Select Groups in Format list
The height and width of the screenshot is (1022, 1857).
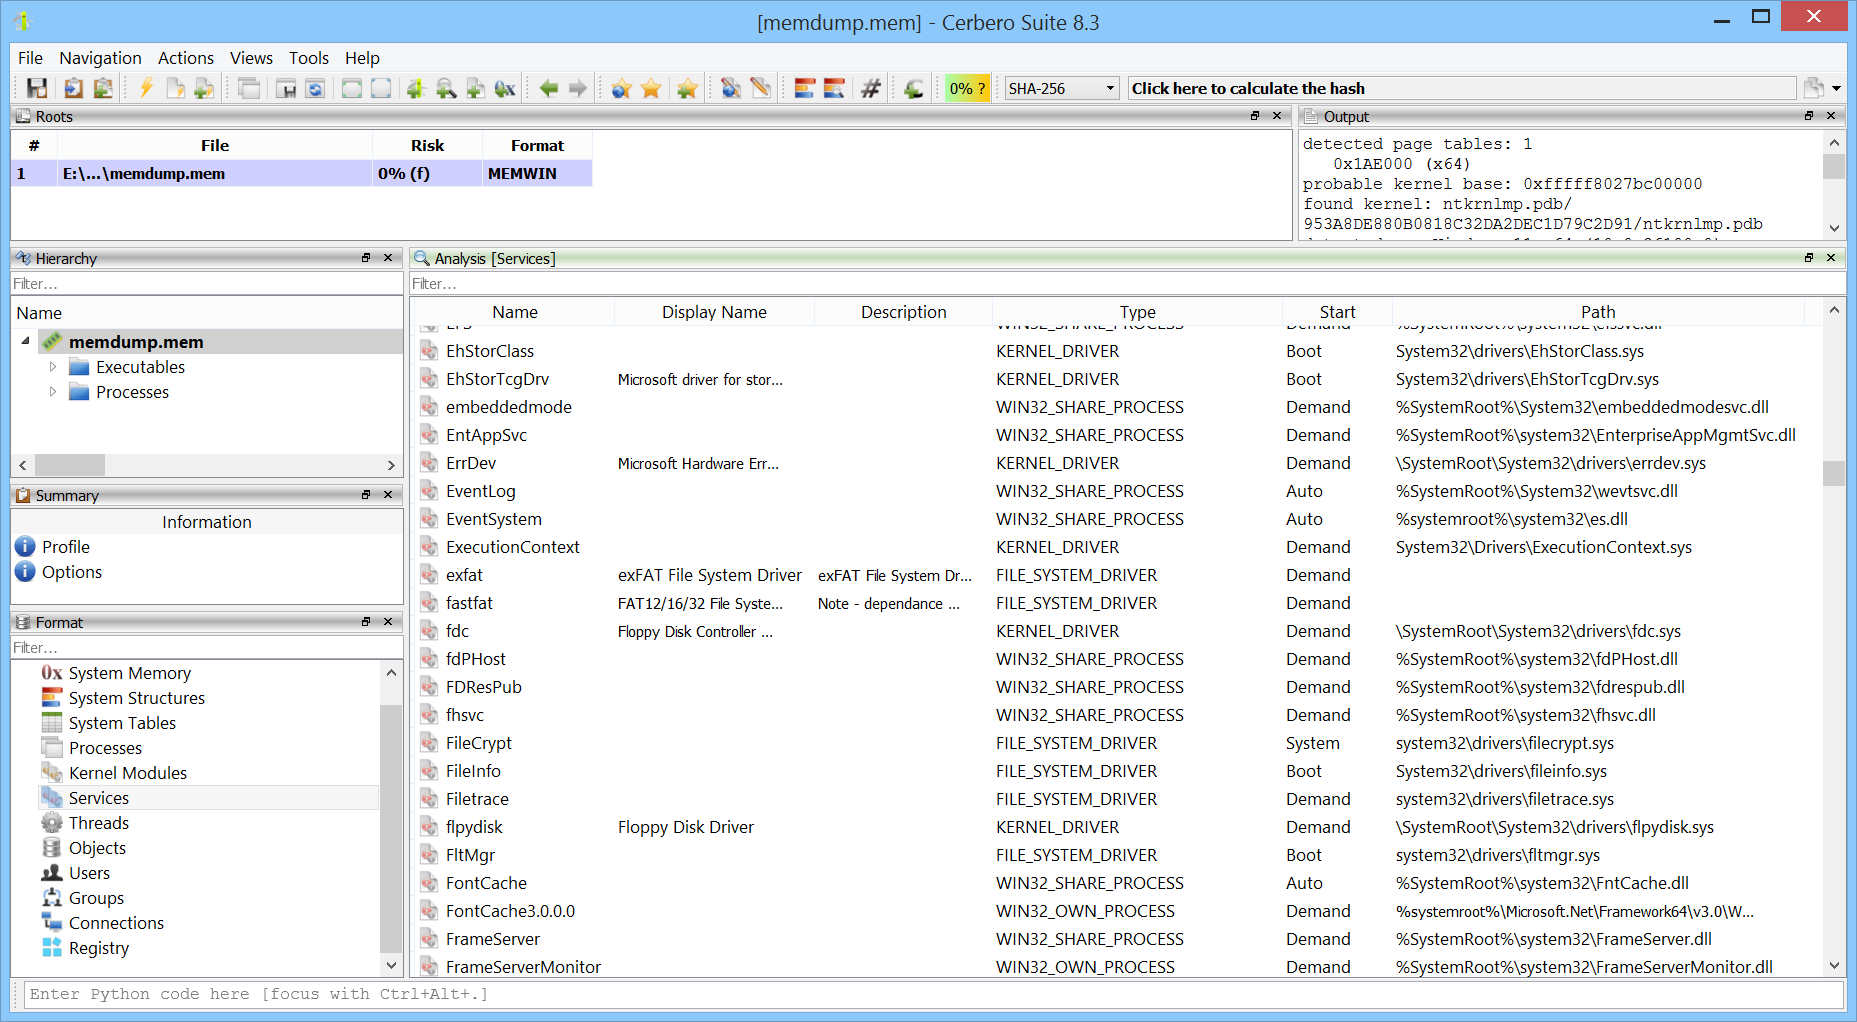(x=96, y=898)
